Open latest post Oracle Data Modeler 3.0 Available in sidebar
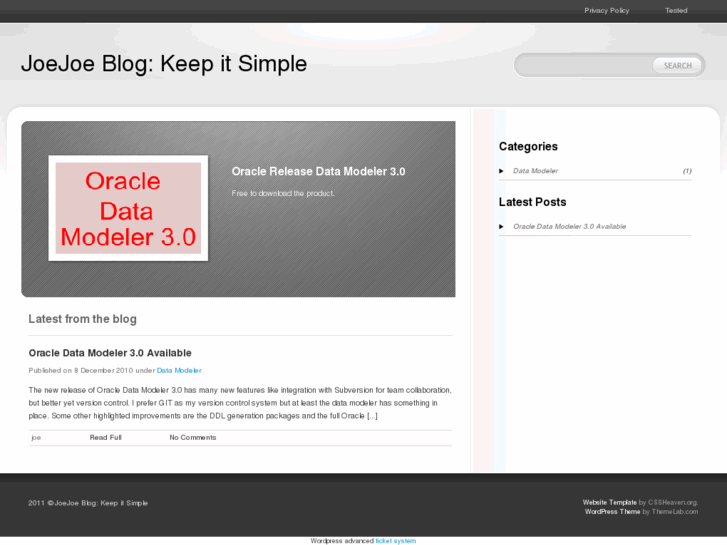This screenshot has width=727, height=545. 569,226
